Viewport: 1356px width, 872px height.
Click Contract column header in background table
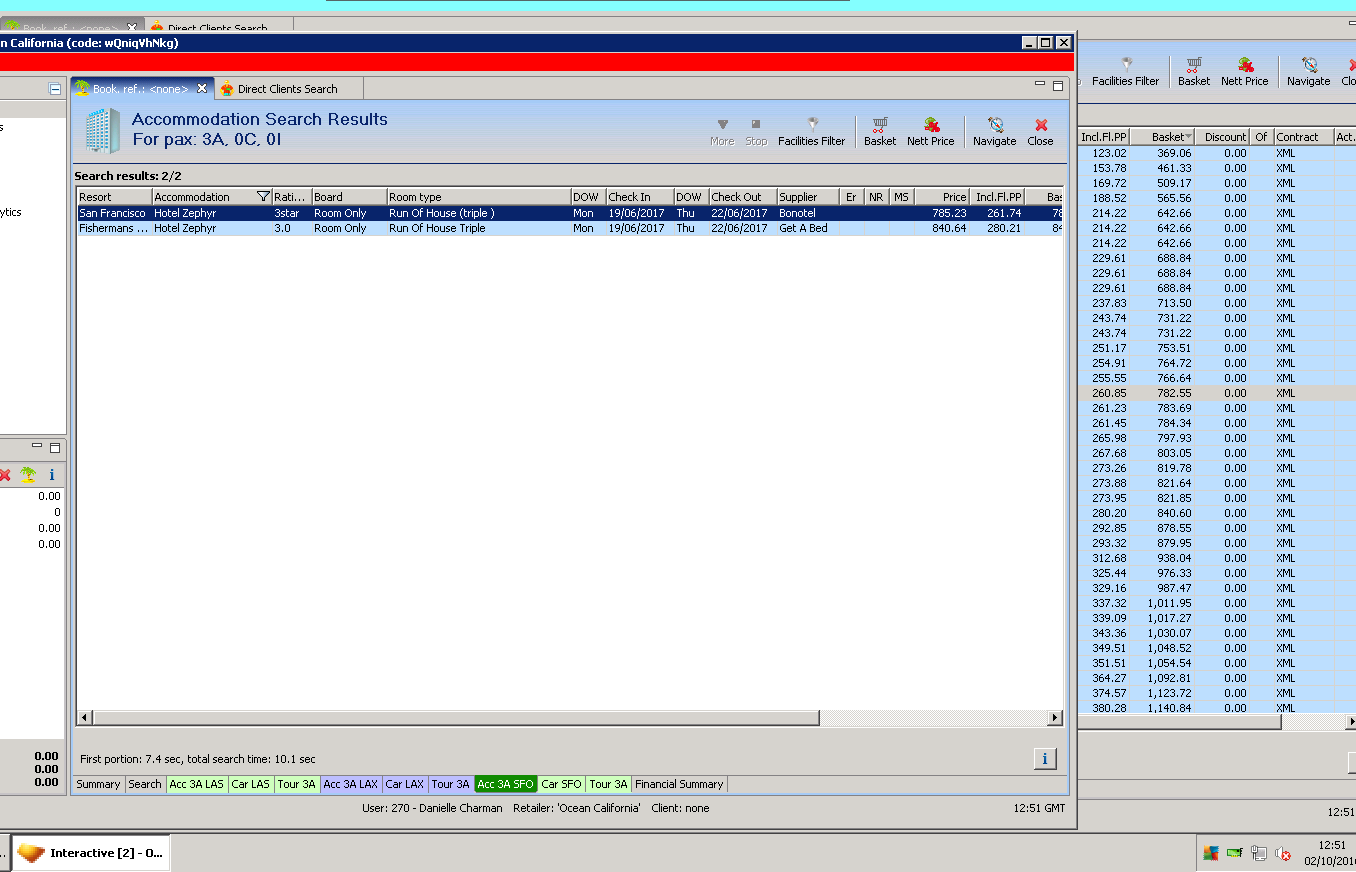[1304, 137]
